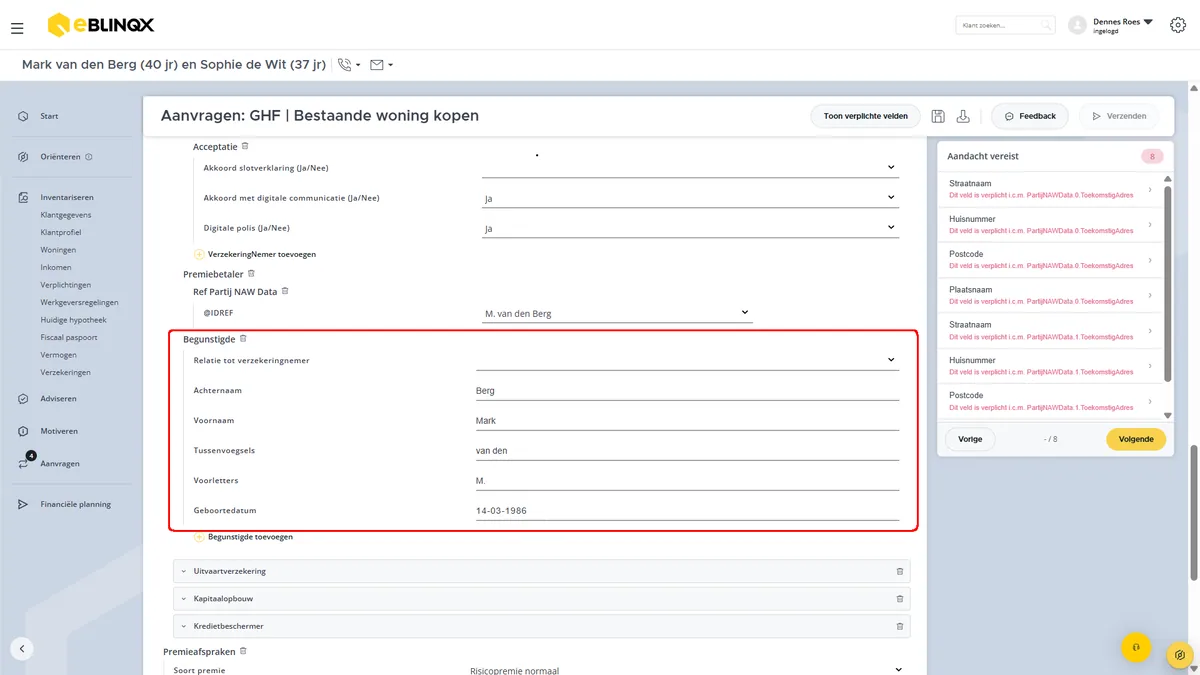
Task: Go to Start in the sidebar
Action: tap(49, 116)
